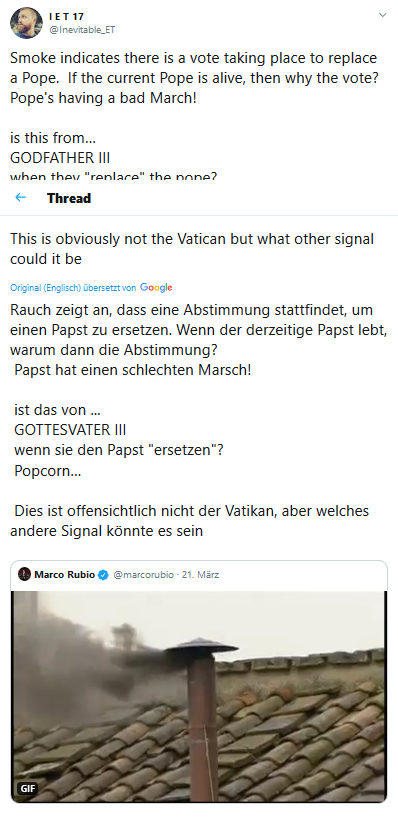
Task: Click the Google translate logo
Action: tap(156, 287)
